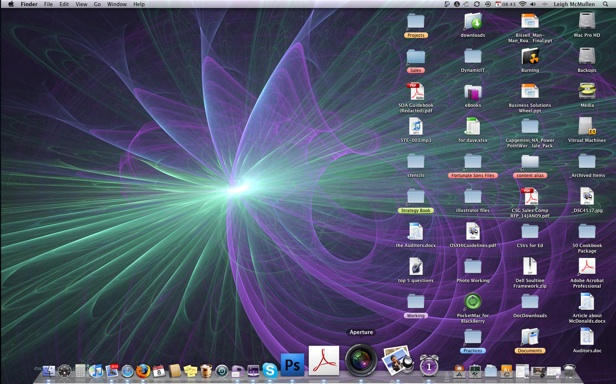Select the illustrator files folder

(x=473, y=196)
